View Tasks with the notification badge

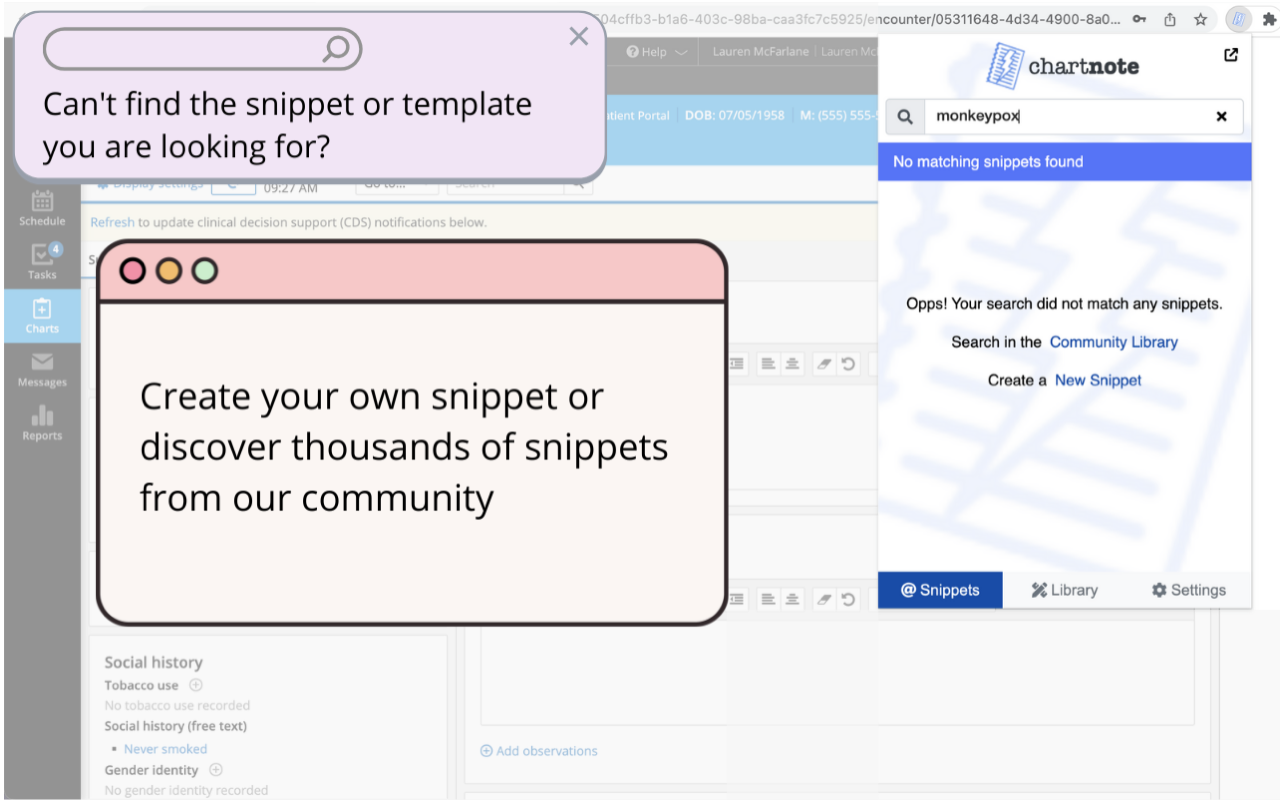[41, 260]
